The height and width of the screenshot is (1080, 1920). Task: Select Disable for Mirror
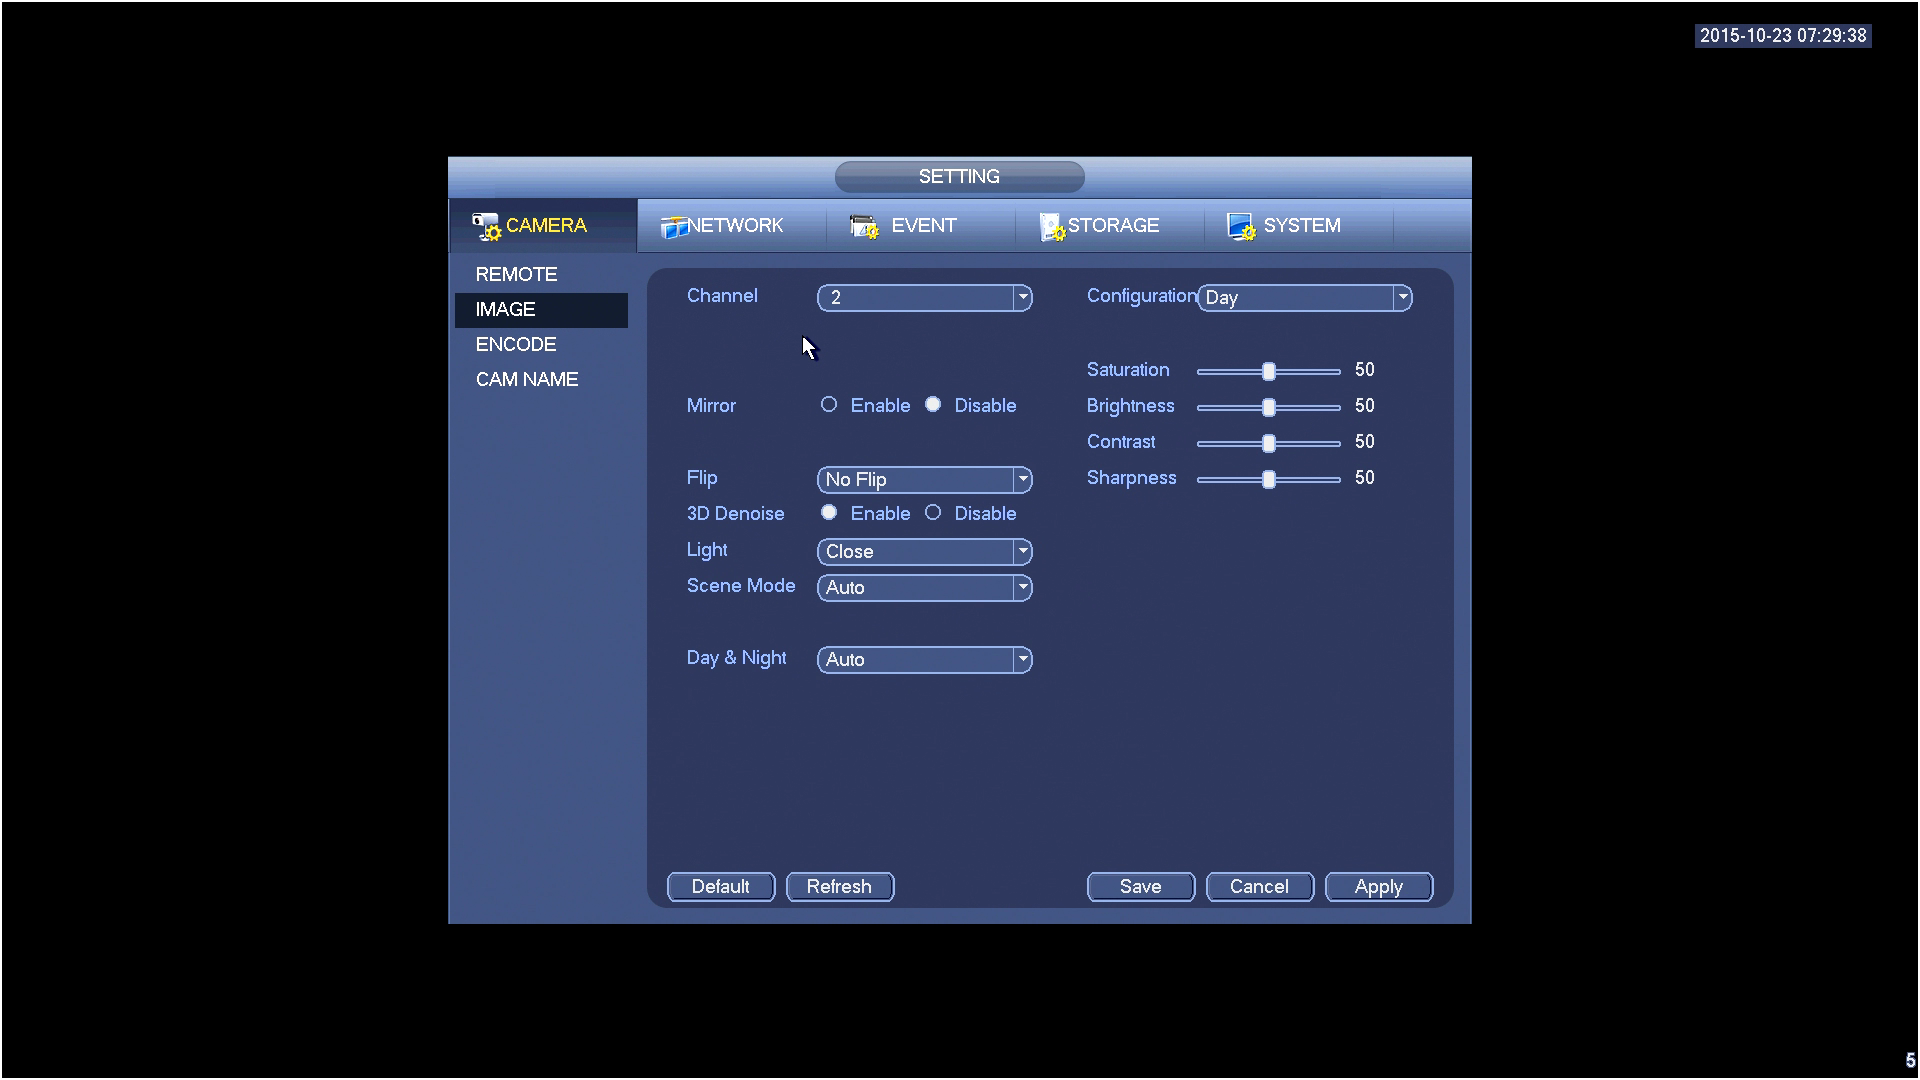[x=933, y=405]
